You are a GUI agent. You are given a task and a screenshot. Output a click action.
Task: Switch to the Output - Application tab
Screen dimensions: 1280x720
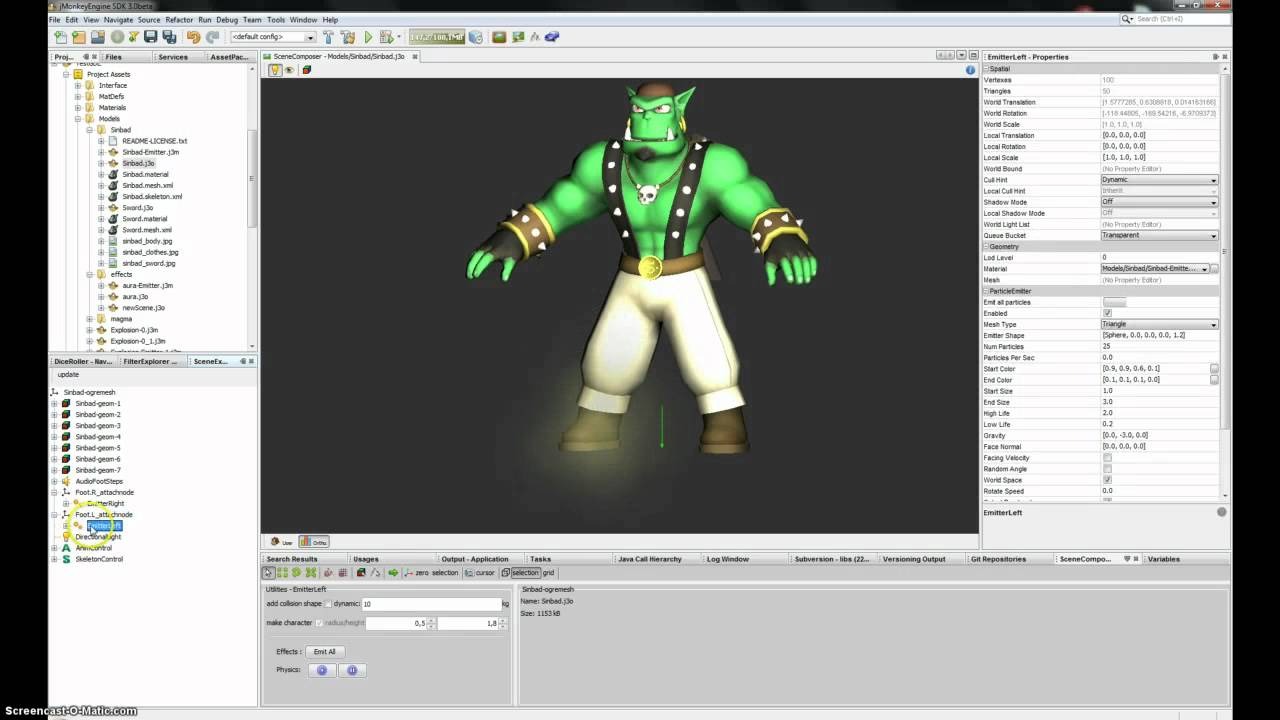475,559
